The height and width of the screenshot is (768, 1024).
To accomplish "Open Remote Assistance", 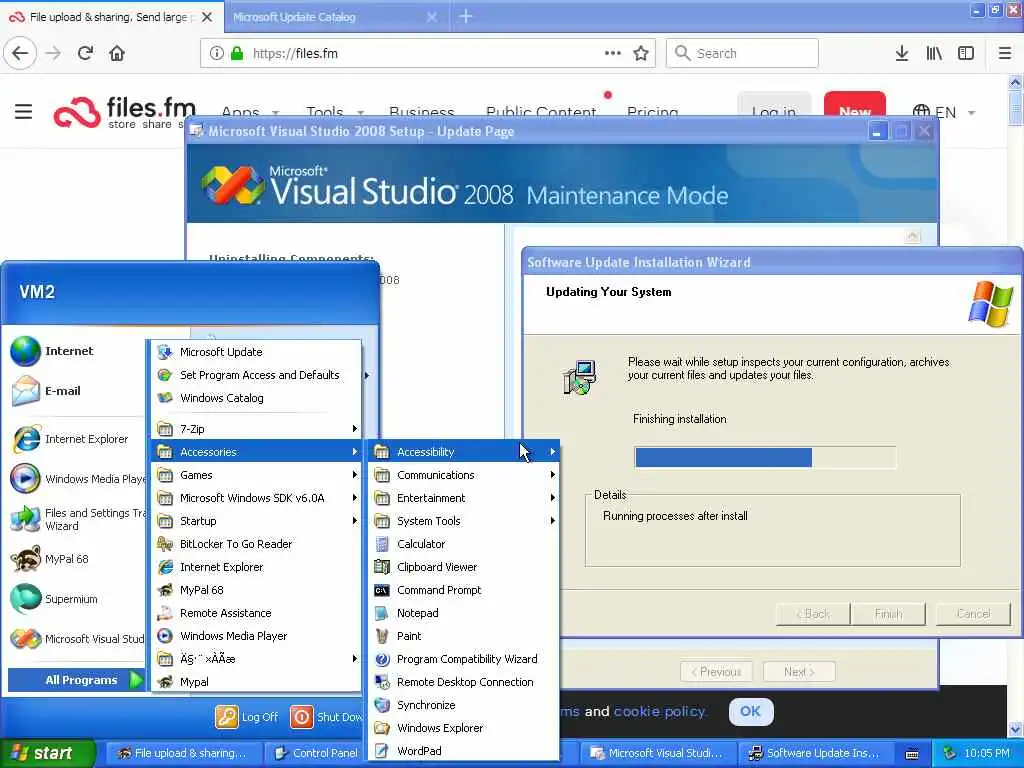I will pyautogui.click(x=256, y=613).
